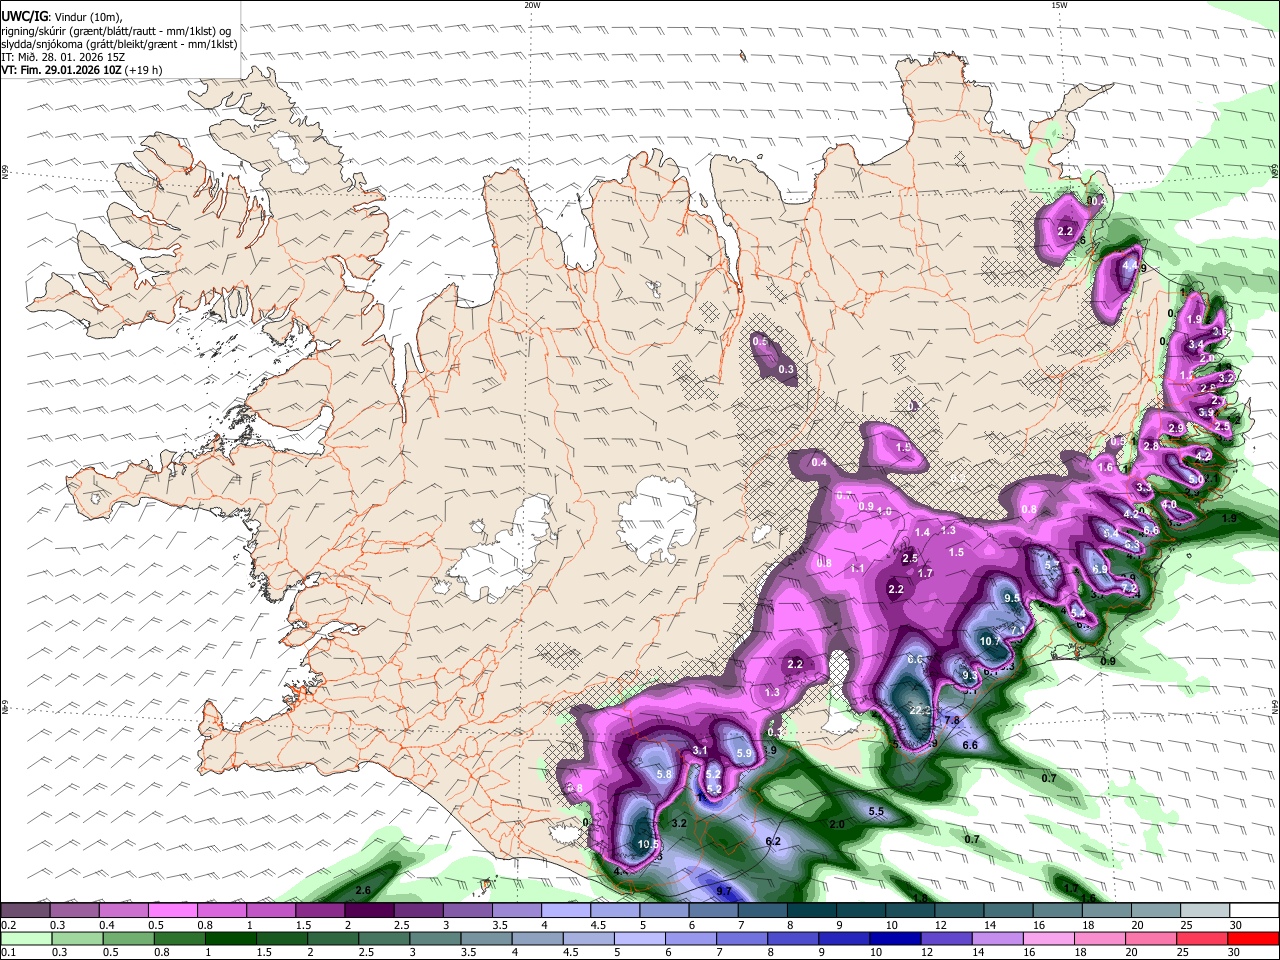Click the dark mauve 0.2–0.3 snow legend swatch
Screen dimensions: 1280x960
coord(25,911)
